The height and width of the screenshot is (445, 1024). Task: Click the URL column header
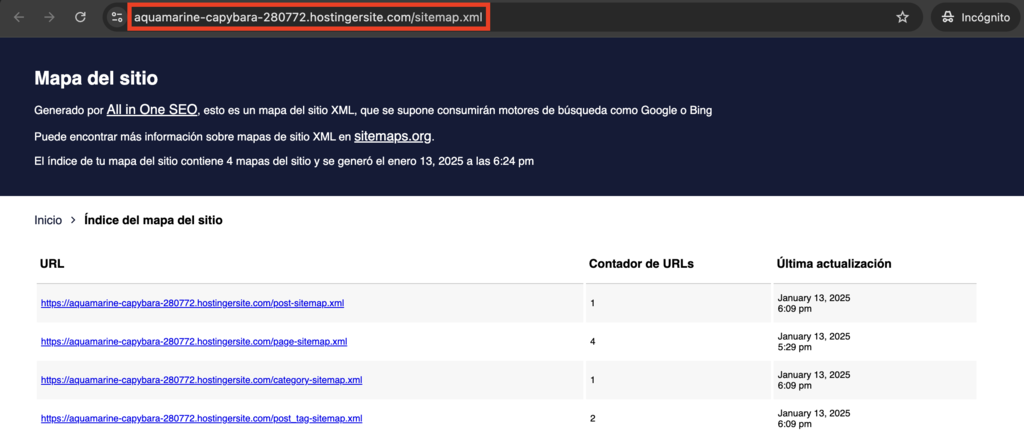point(52,263)
